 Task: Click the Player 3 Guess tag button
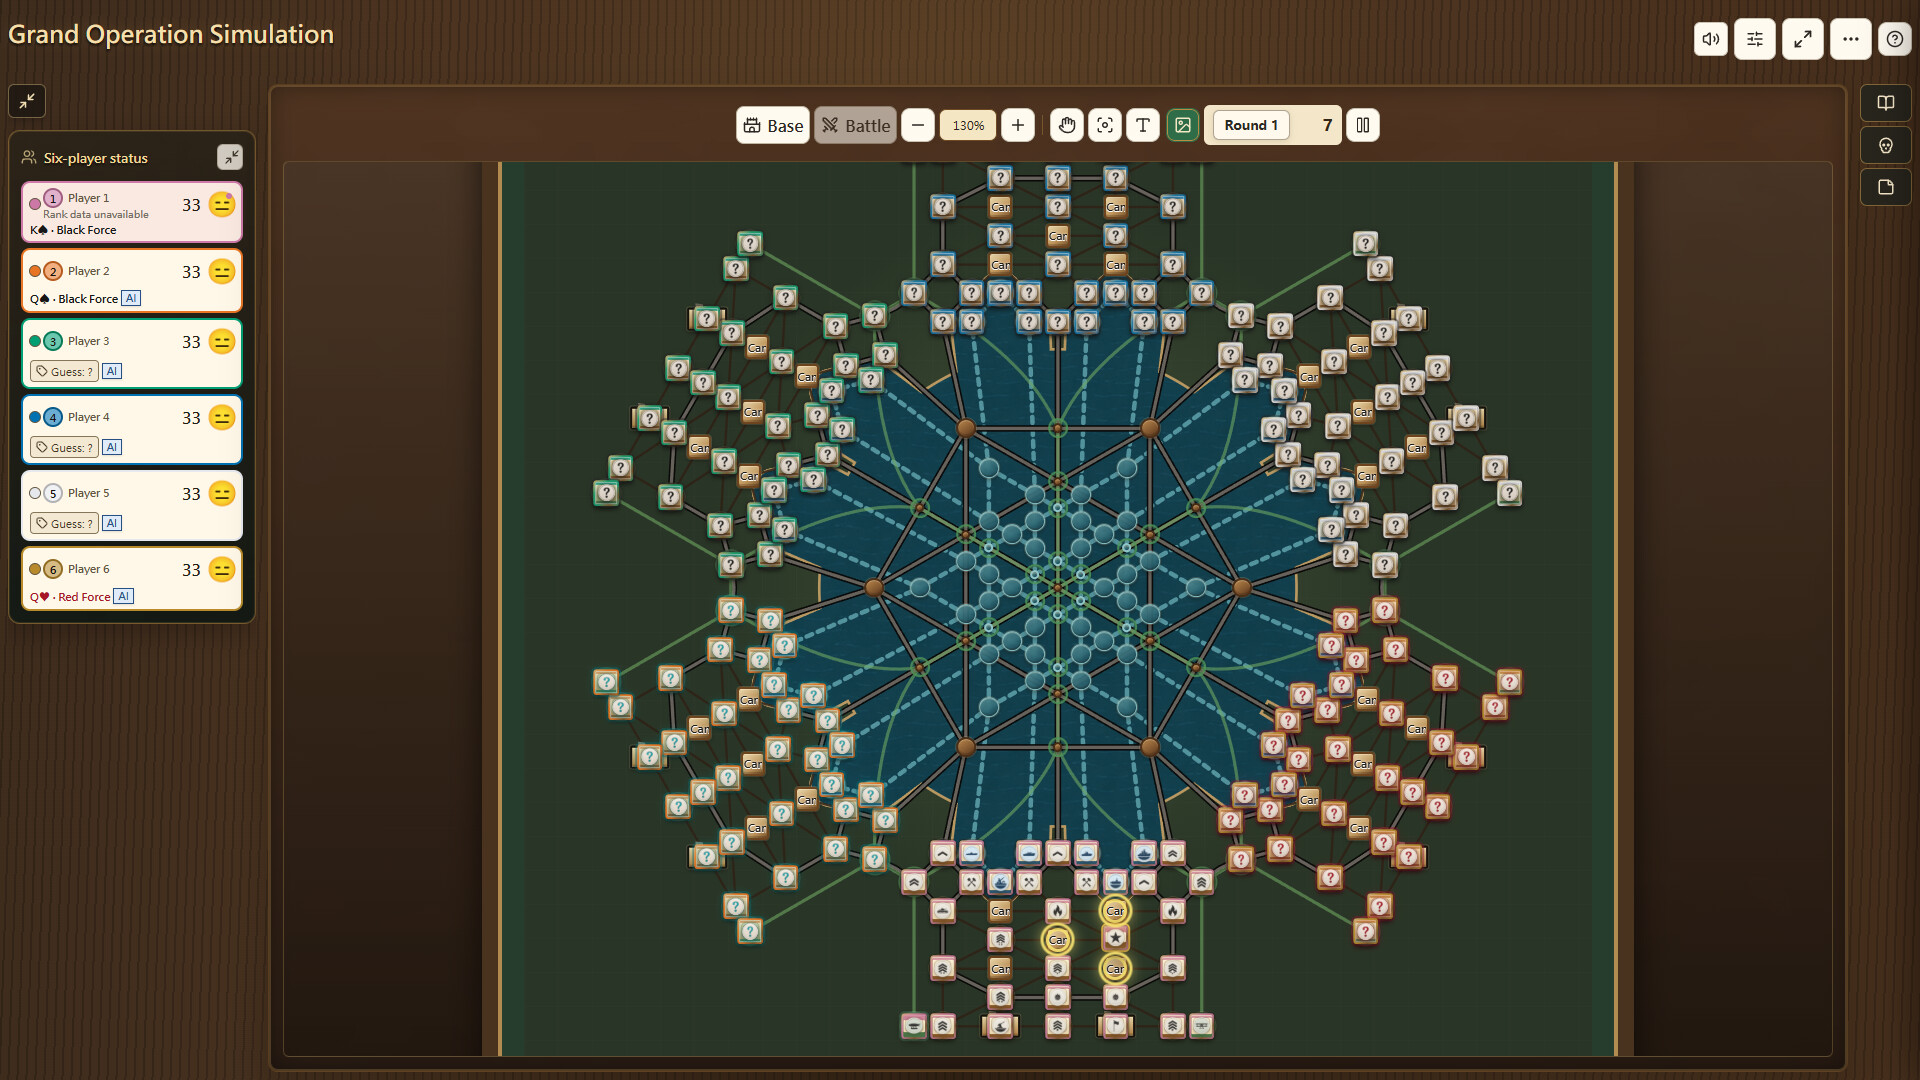coord(64,371)
